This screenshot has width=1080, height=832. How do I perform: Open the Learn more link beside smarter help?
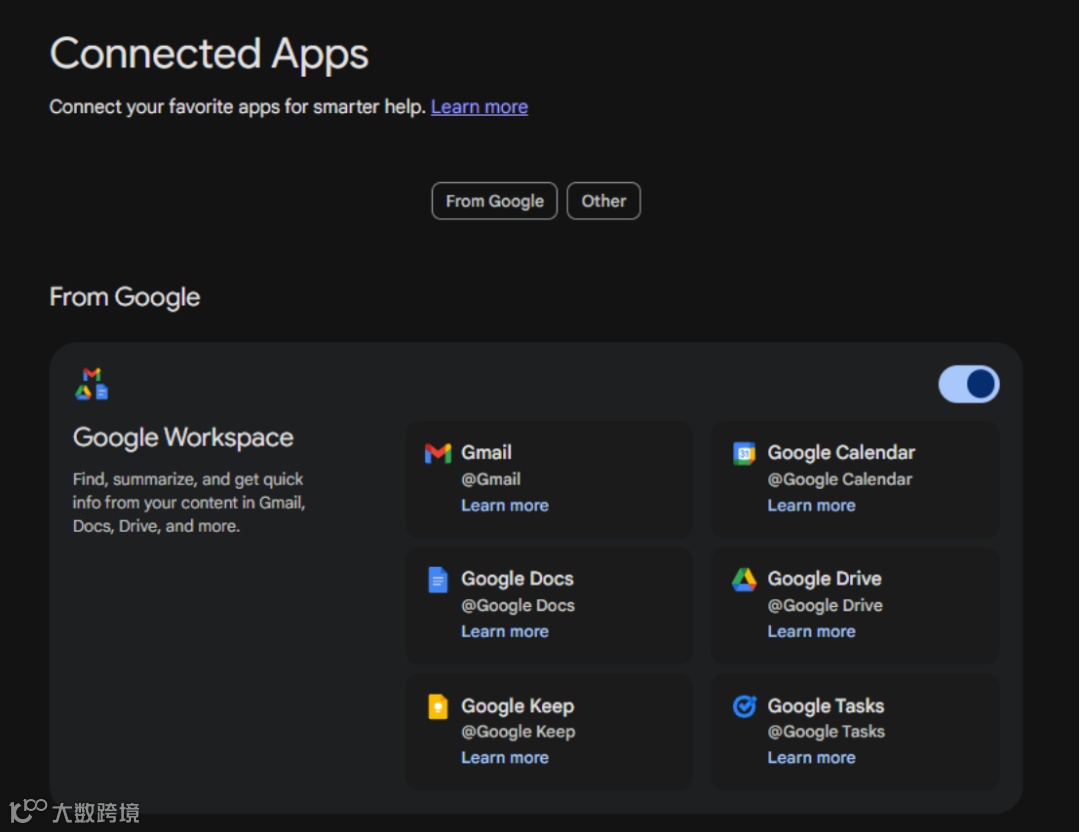pyautogui.click(x=479, y=107)
